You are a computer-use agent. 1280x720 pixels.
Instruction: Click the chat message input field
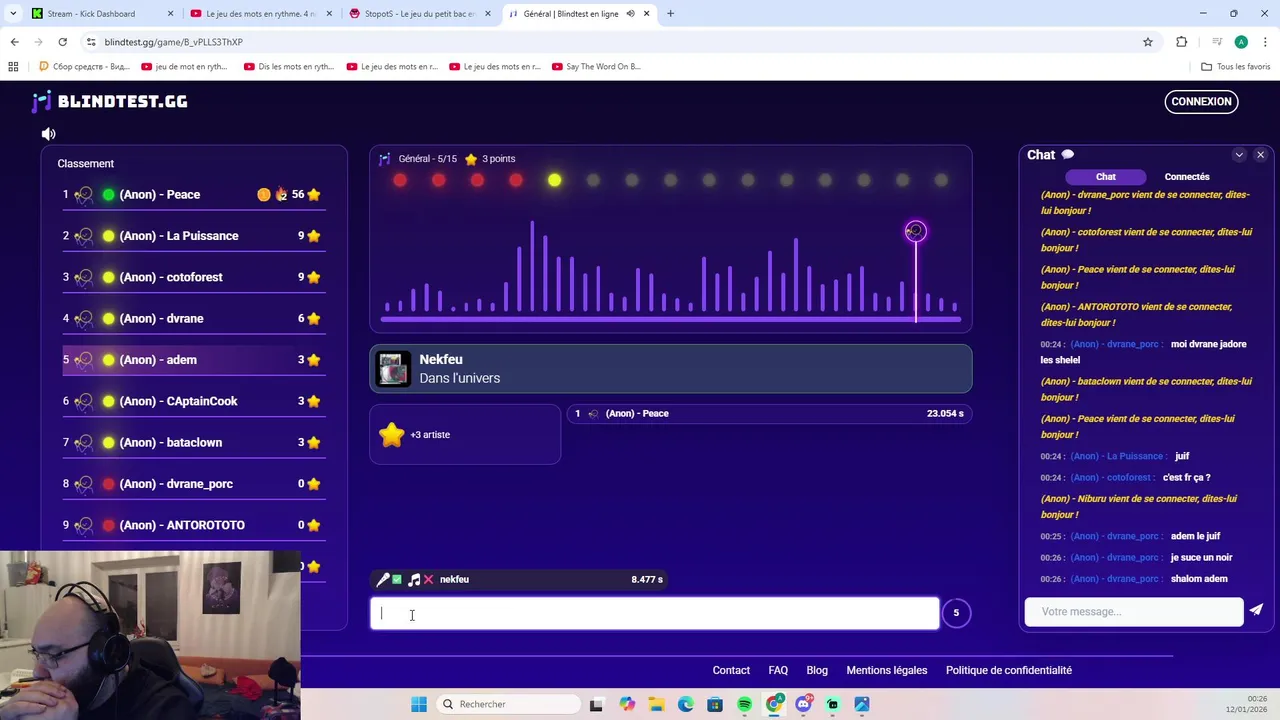coord(1133,612)
